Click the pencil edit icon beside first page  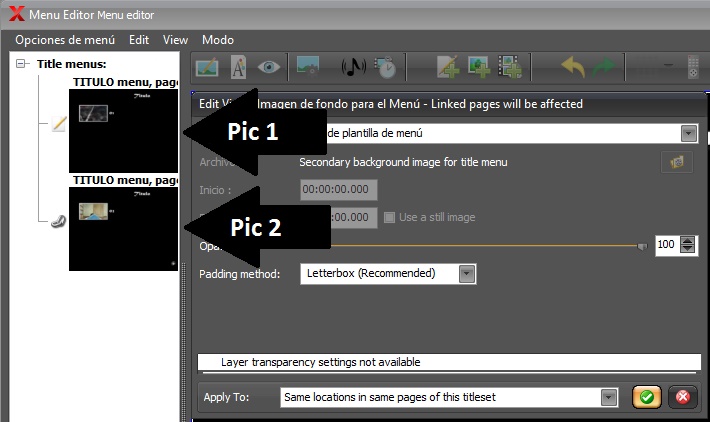(x=59, y=124)
